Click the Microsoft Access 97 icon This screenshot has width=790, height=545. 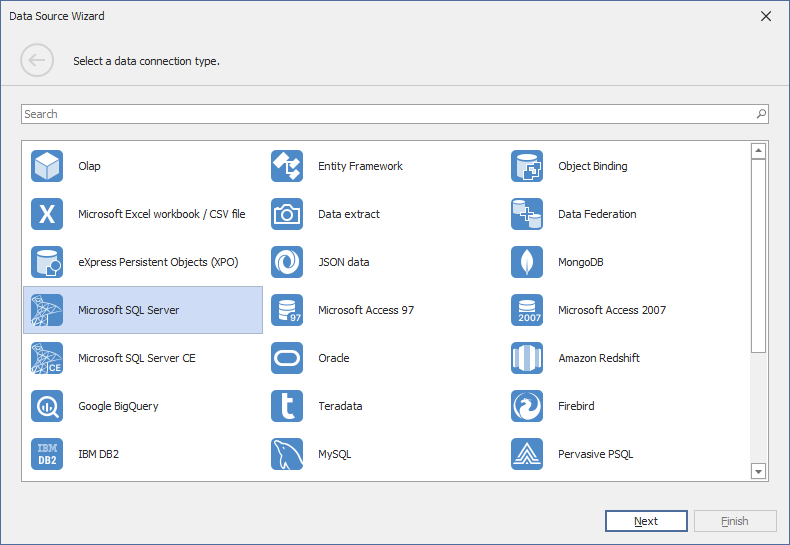coord(287,310)
